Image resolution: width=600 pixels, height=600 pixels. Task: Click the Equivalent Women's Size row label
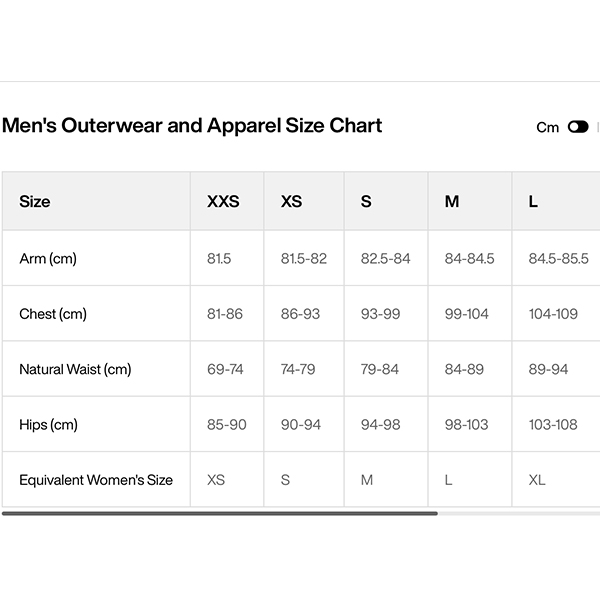tap(96, 480)
